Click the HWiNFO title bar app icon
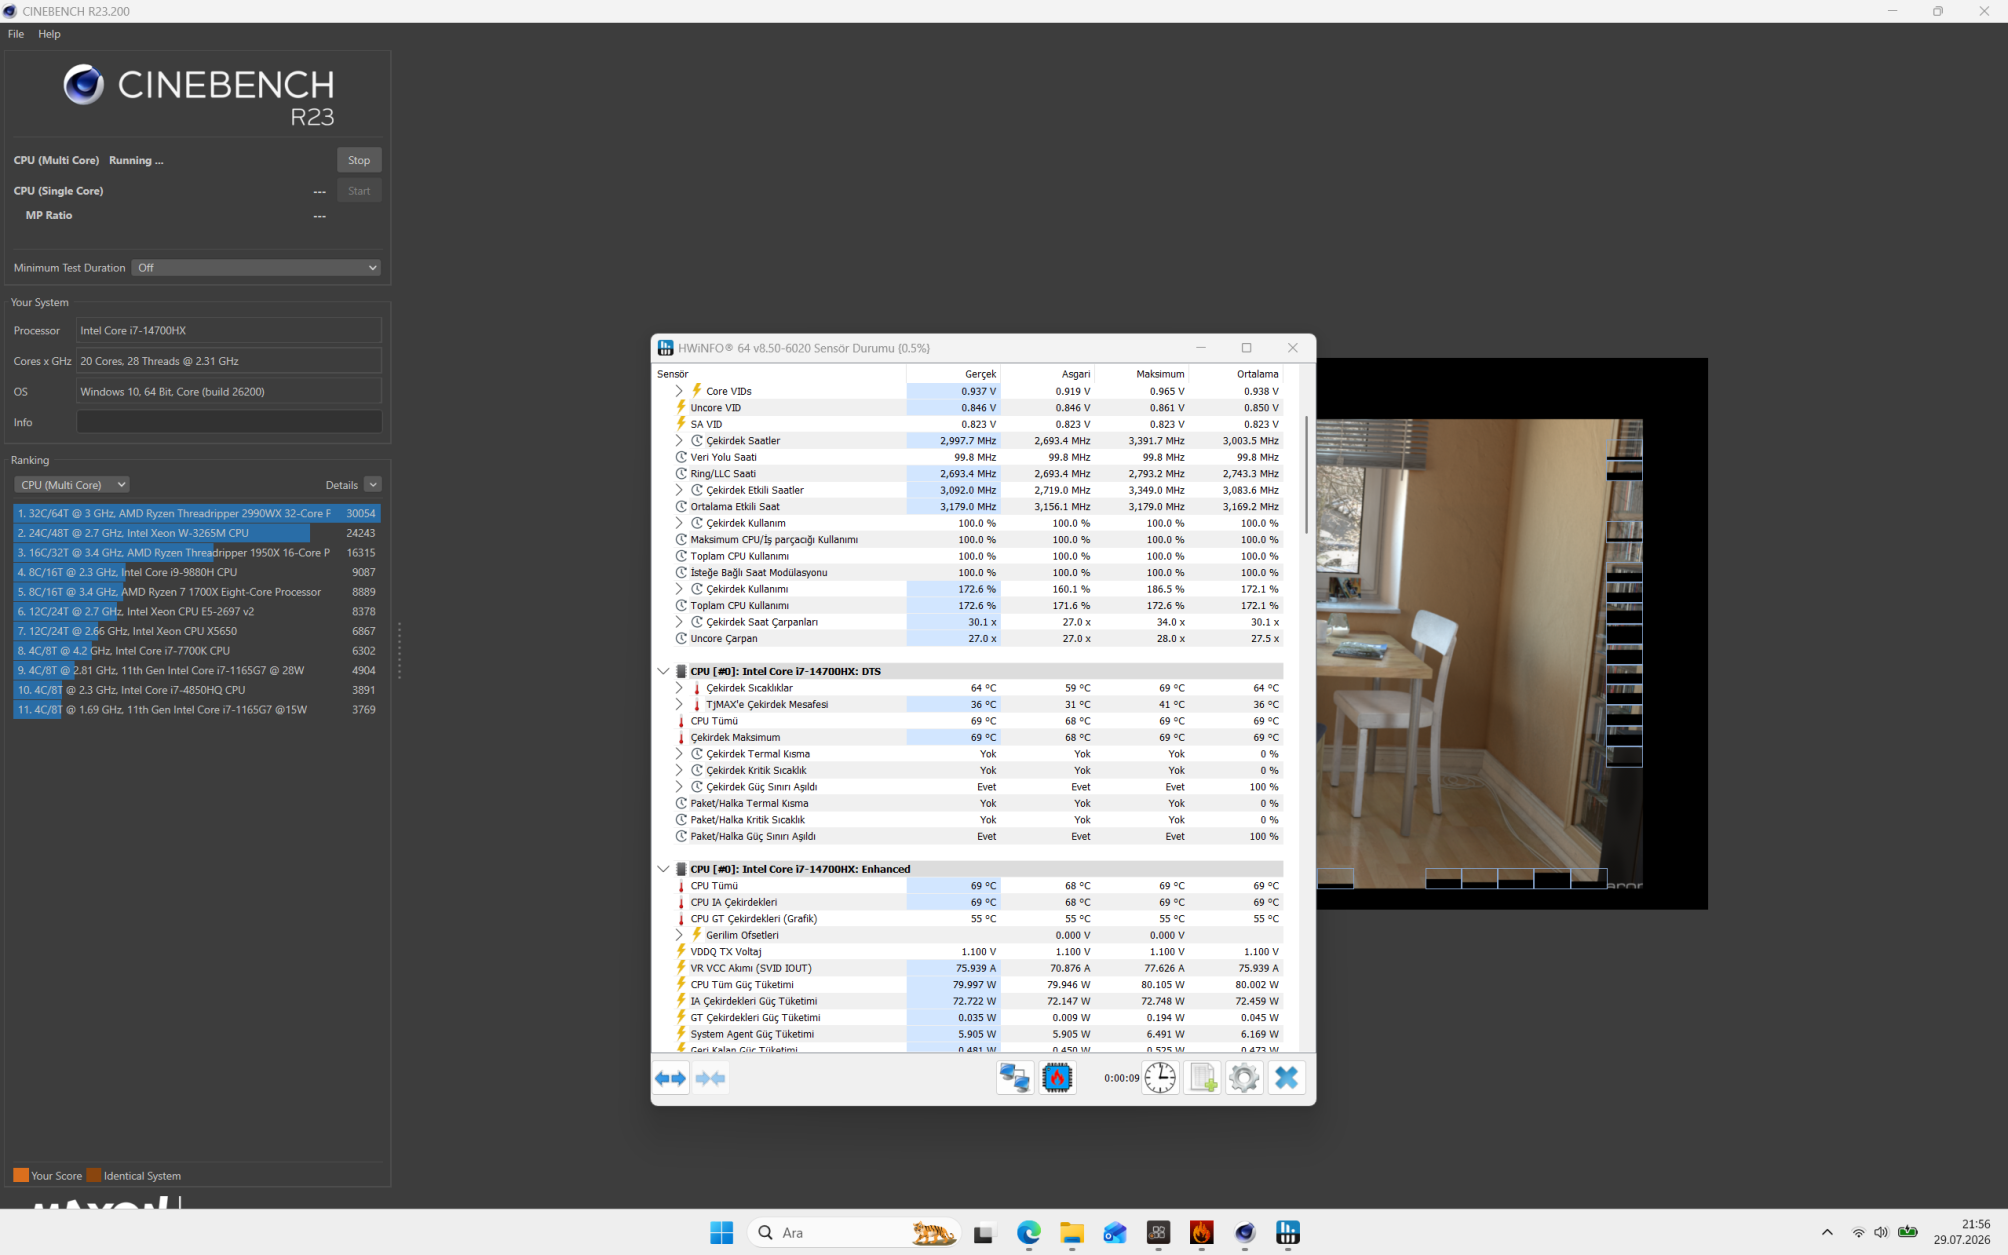This screenshot has width=2008, height=1255. (665, 348)
